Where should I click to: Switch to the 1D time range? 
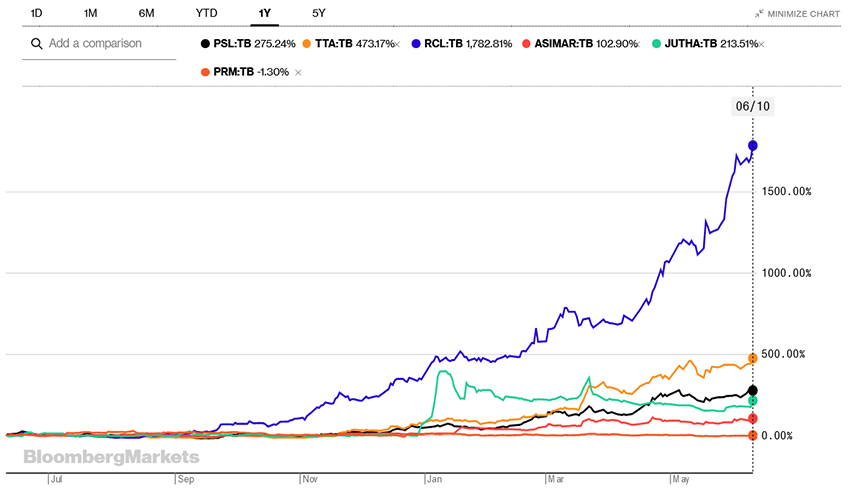36,13
